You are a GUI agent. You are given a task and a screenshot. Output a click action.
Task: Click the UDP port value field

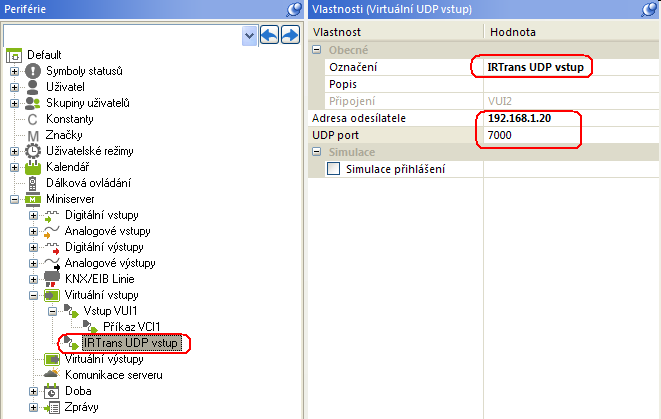point(565,135)
